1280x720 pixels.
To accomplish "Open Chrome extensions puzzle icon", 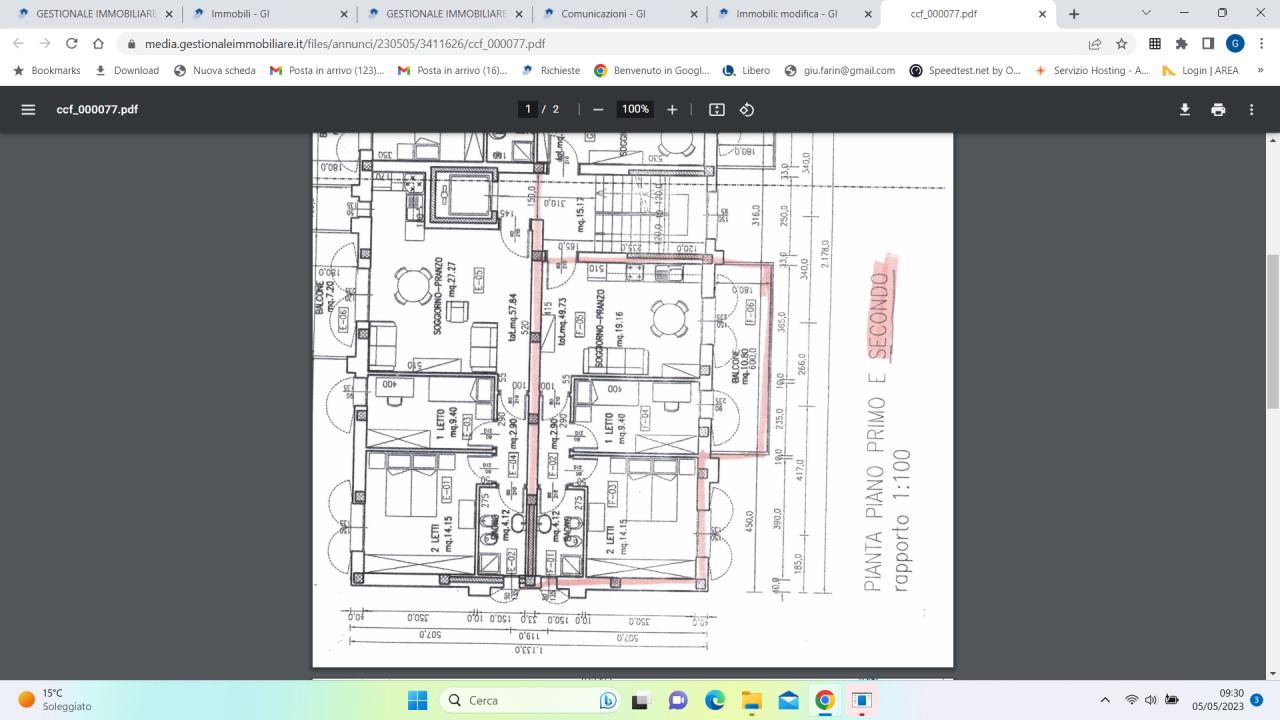I will click(1181, 44).
